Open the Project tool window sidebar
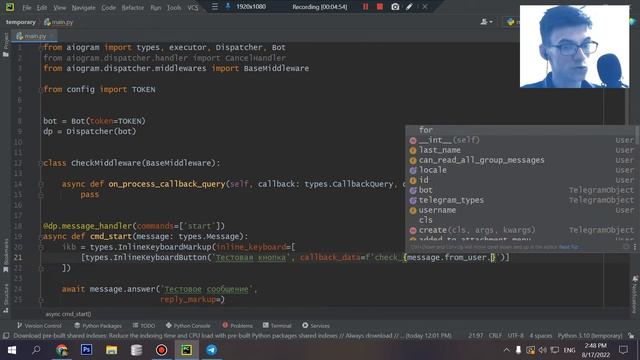The width and height of the screenshot is (640, 360). [6, 44]
